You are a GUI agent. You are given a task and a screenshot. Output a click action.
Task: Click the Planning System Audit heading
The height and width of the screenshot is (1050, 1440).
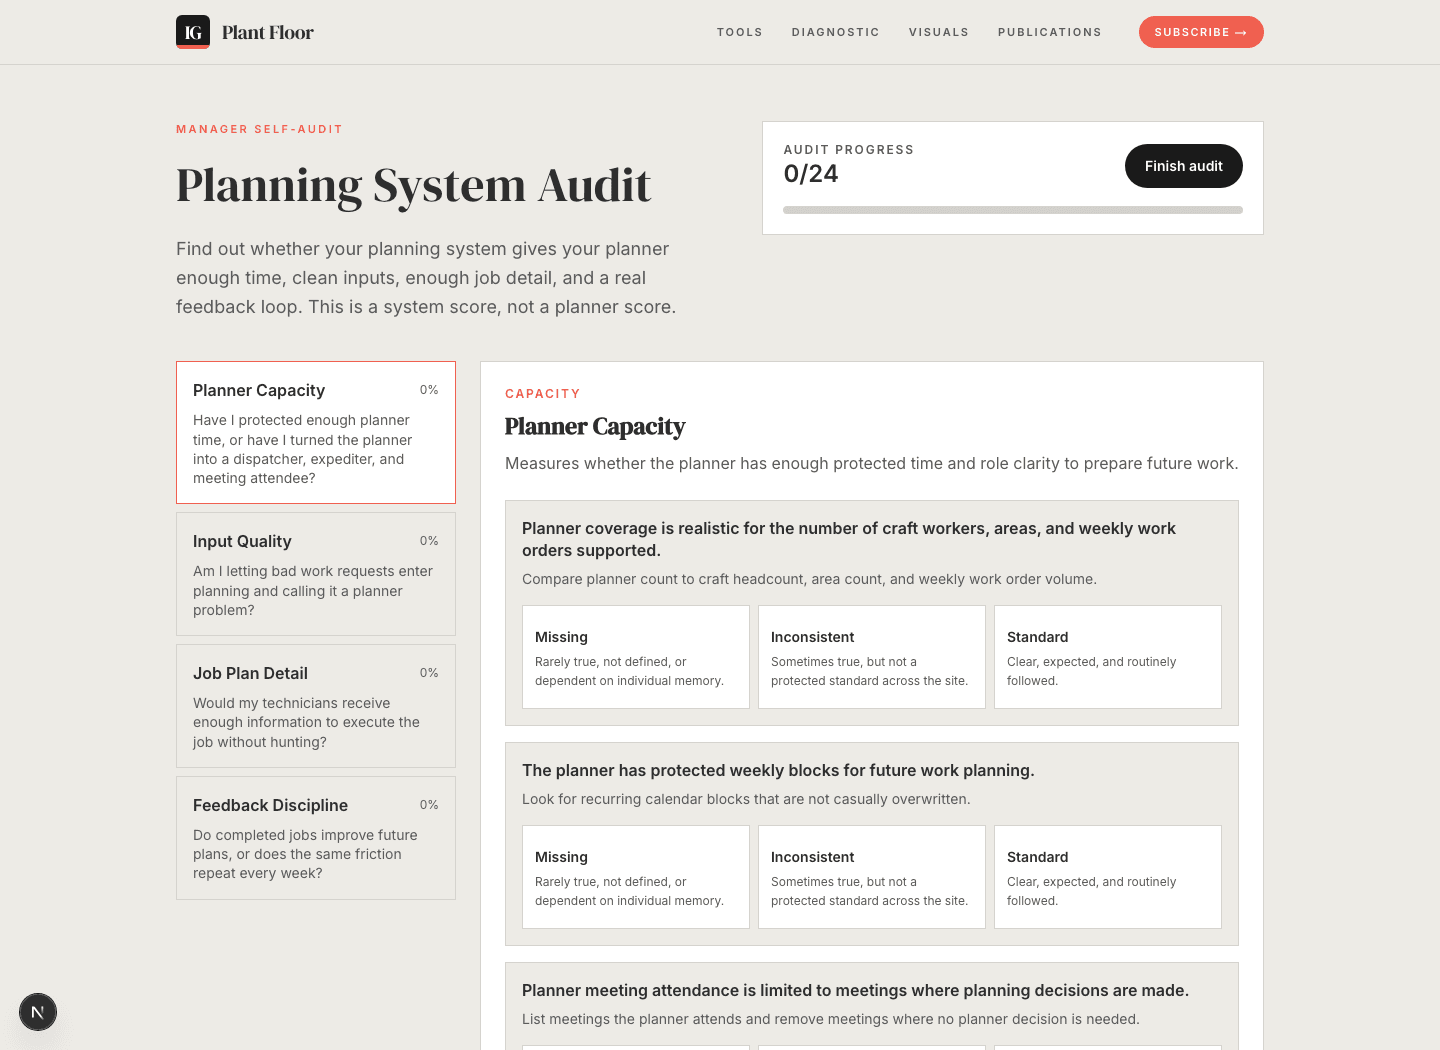[x=413, y=186]
